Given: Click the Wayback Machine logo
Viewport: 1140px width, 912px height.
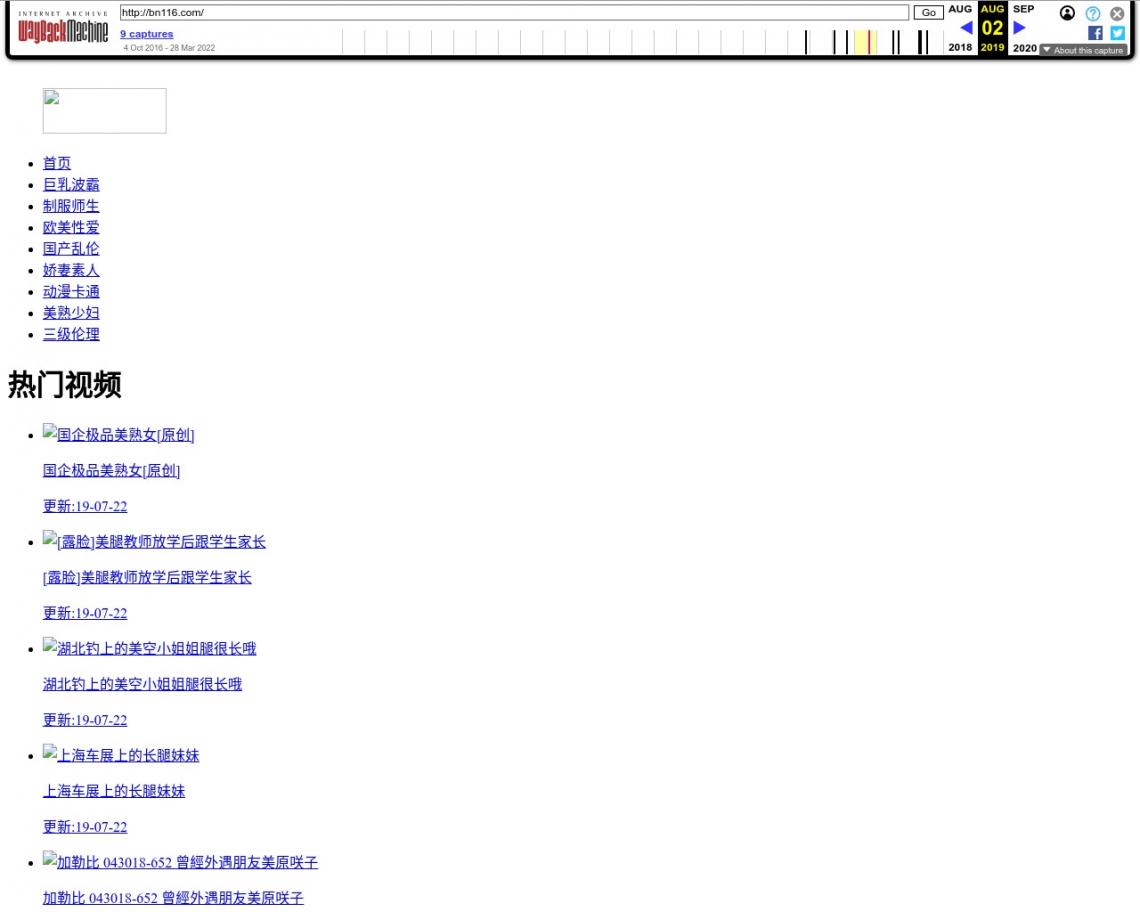Looking at the screenshot, I should (63, 27).
